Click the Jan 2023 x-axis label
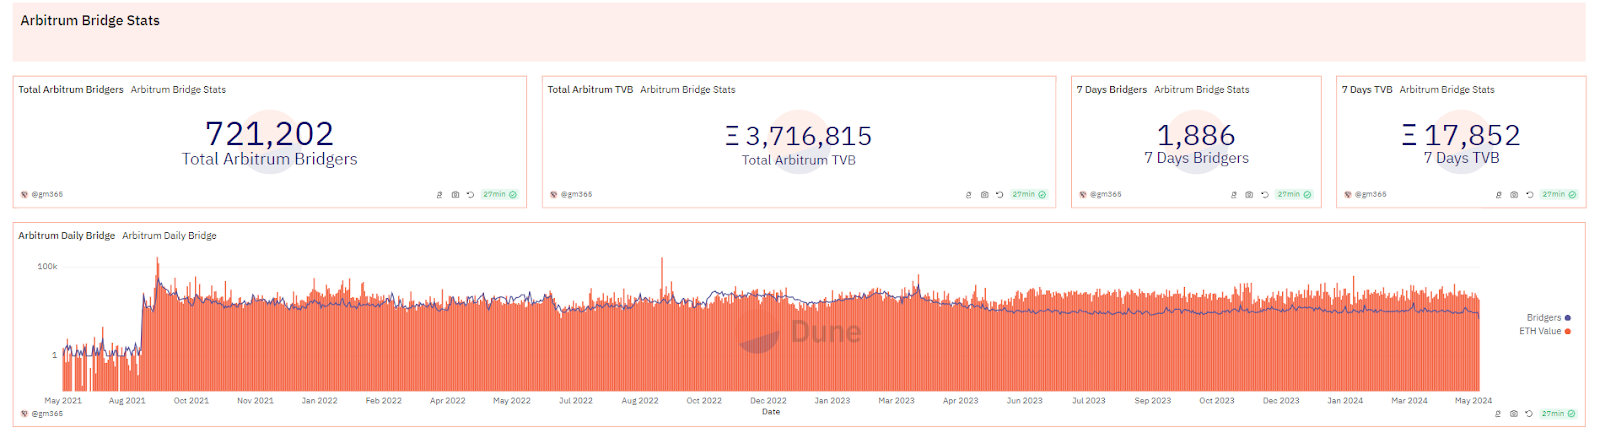 (x=832, y=401)
